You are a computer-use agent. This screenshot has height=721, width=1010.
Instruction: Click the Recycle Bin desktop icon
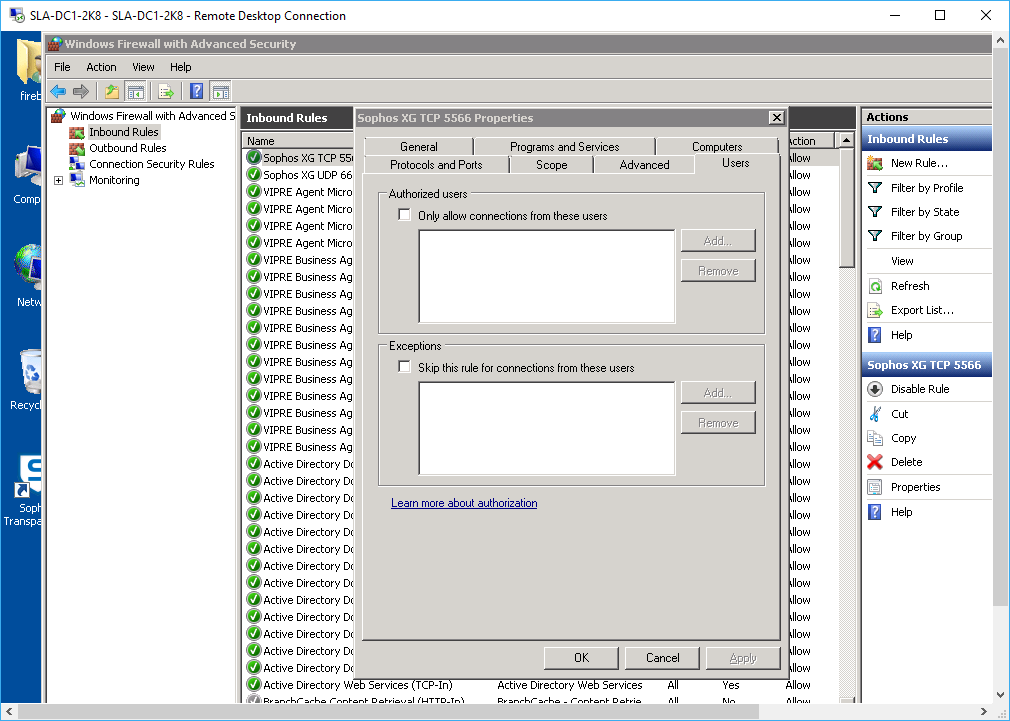[x=29, y=372]
